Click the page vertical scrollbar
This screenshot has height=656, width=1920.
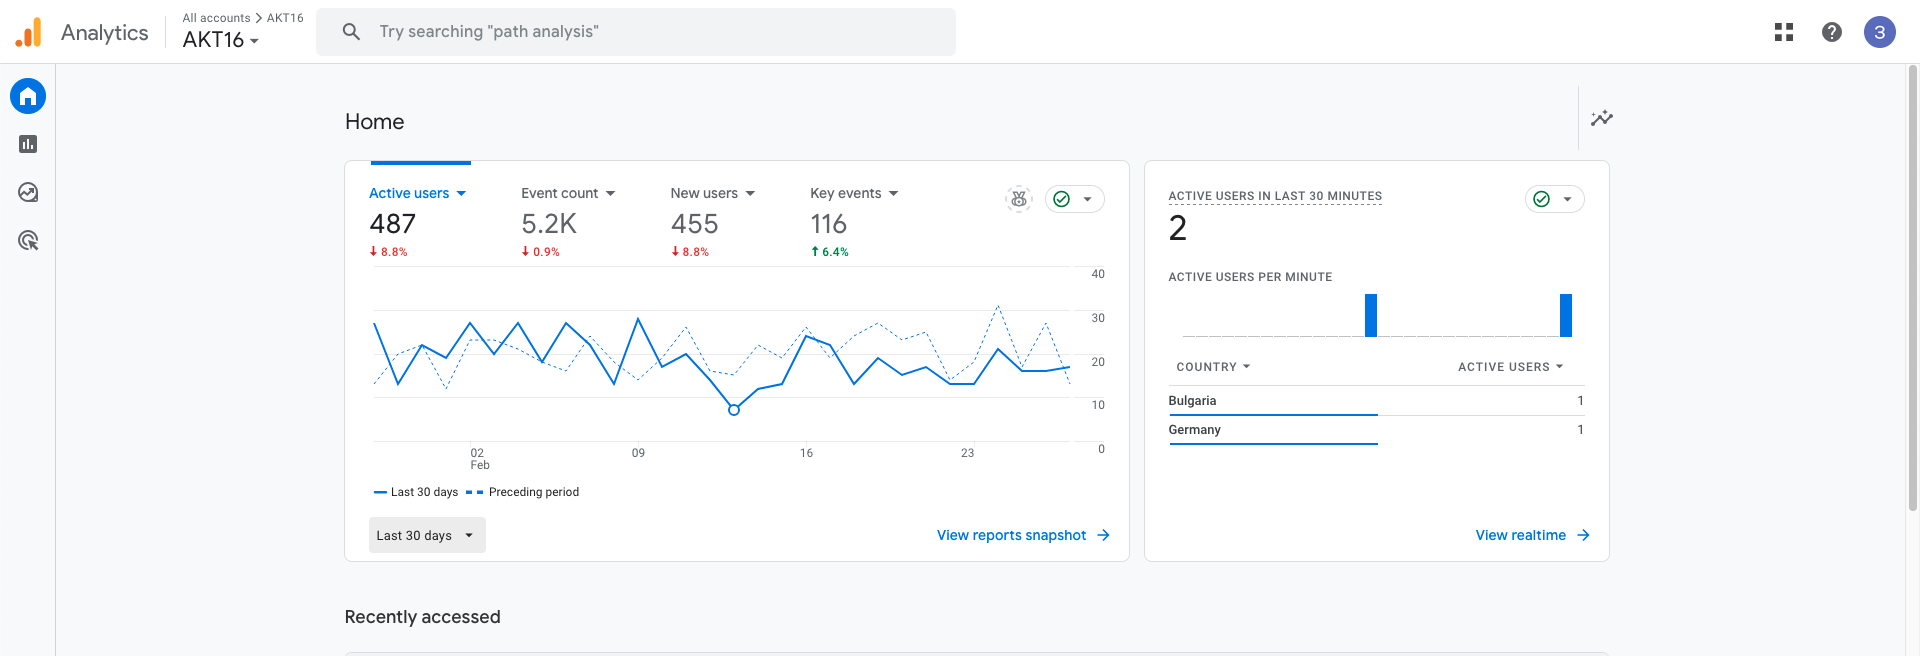pos(1912,290)
